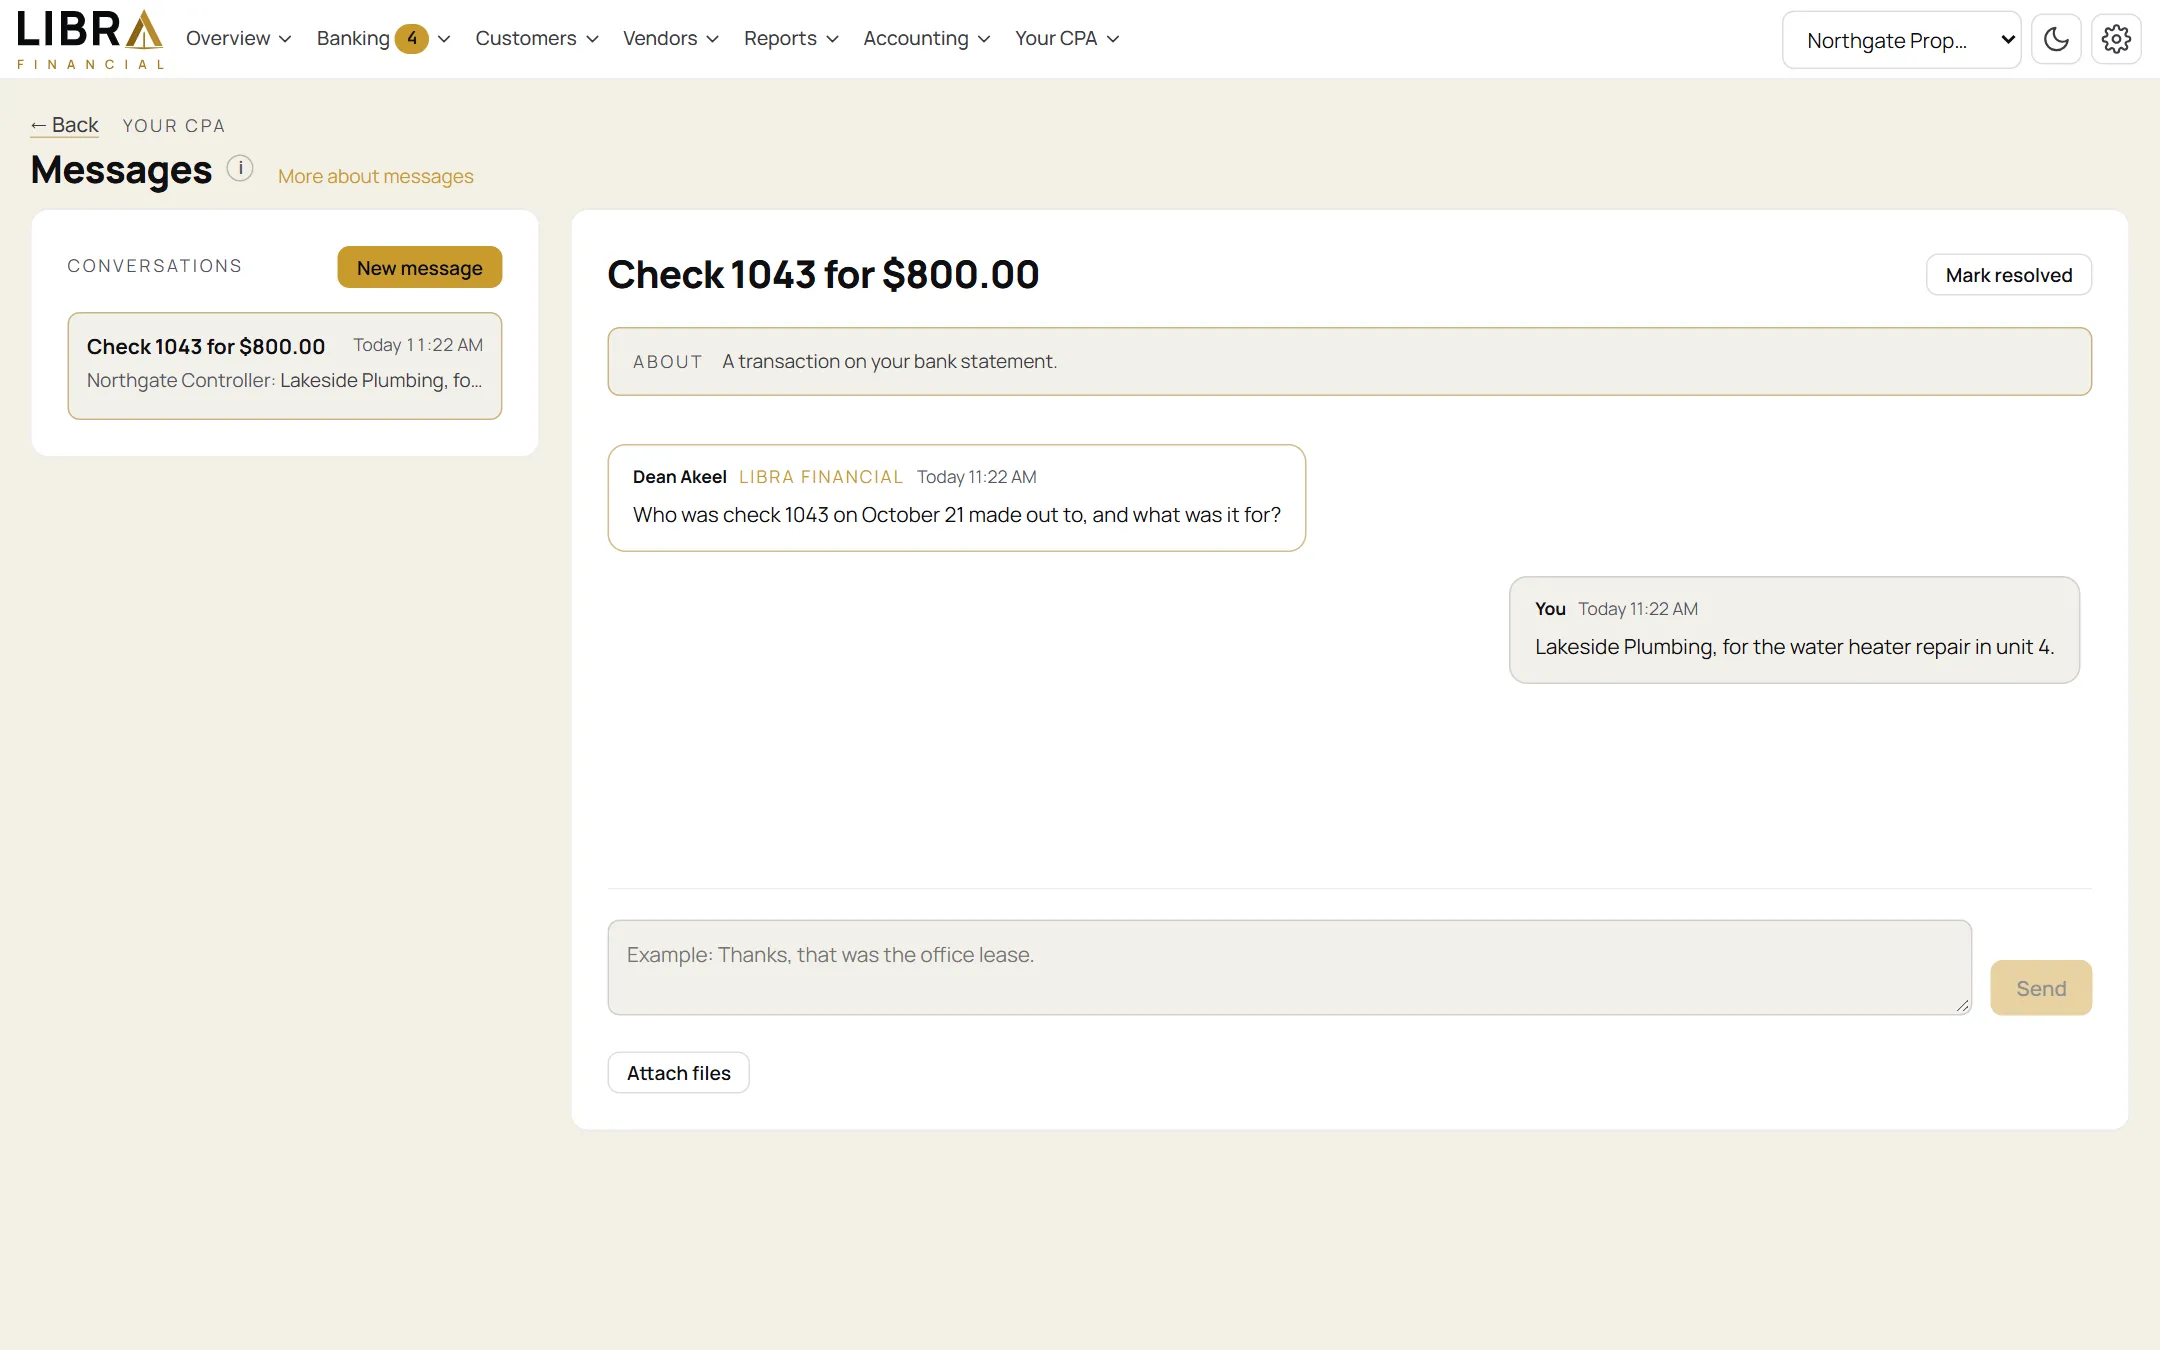Click Attach files button

679,1073
